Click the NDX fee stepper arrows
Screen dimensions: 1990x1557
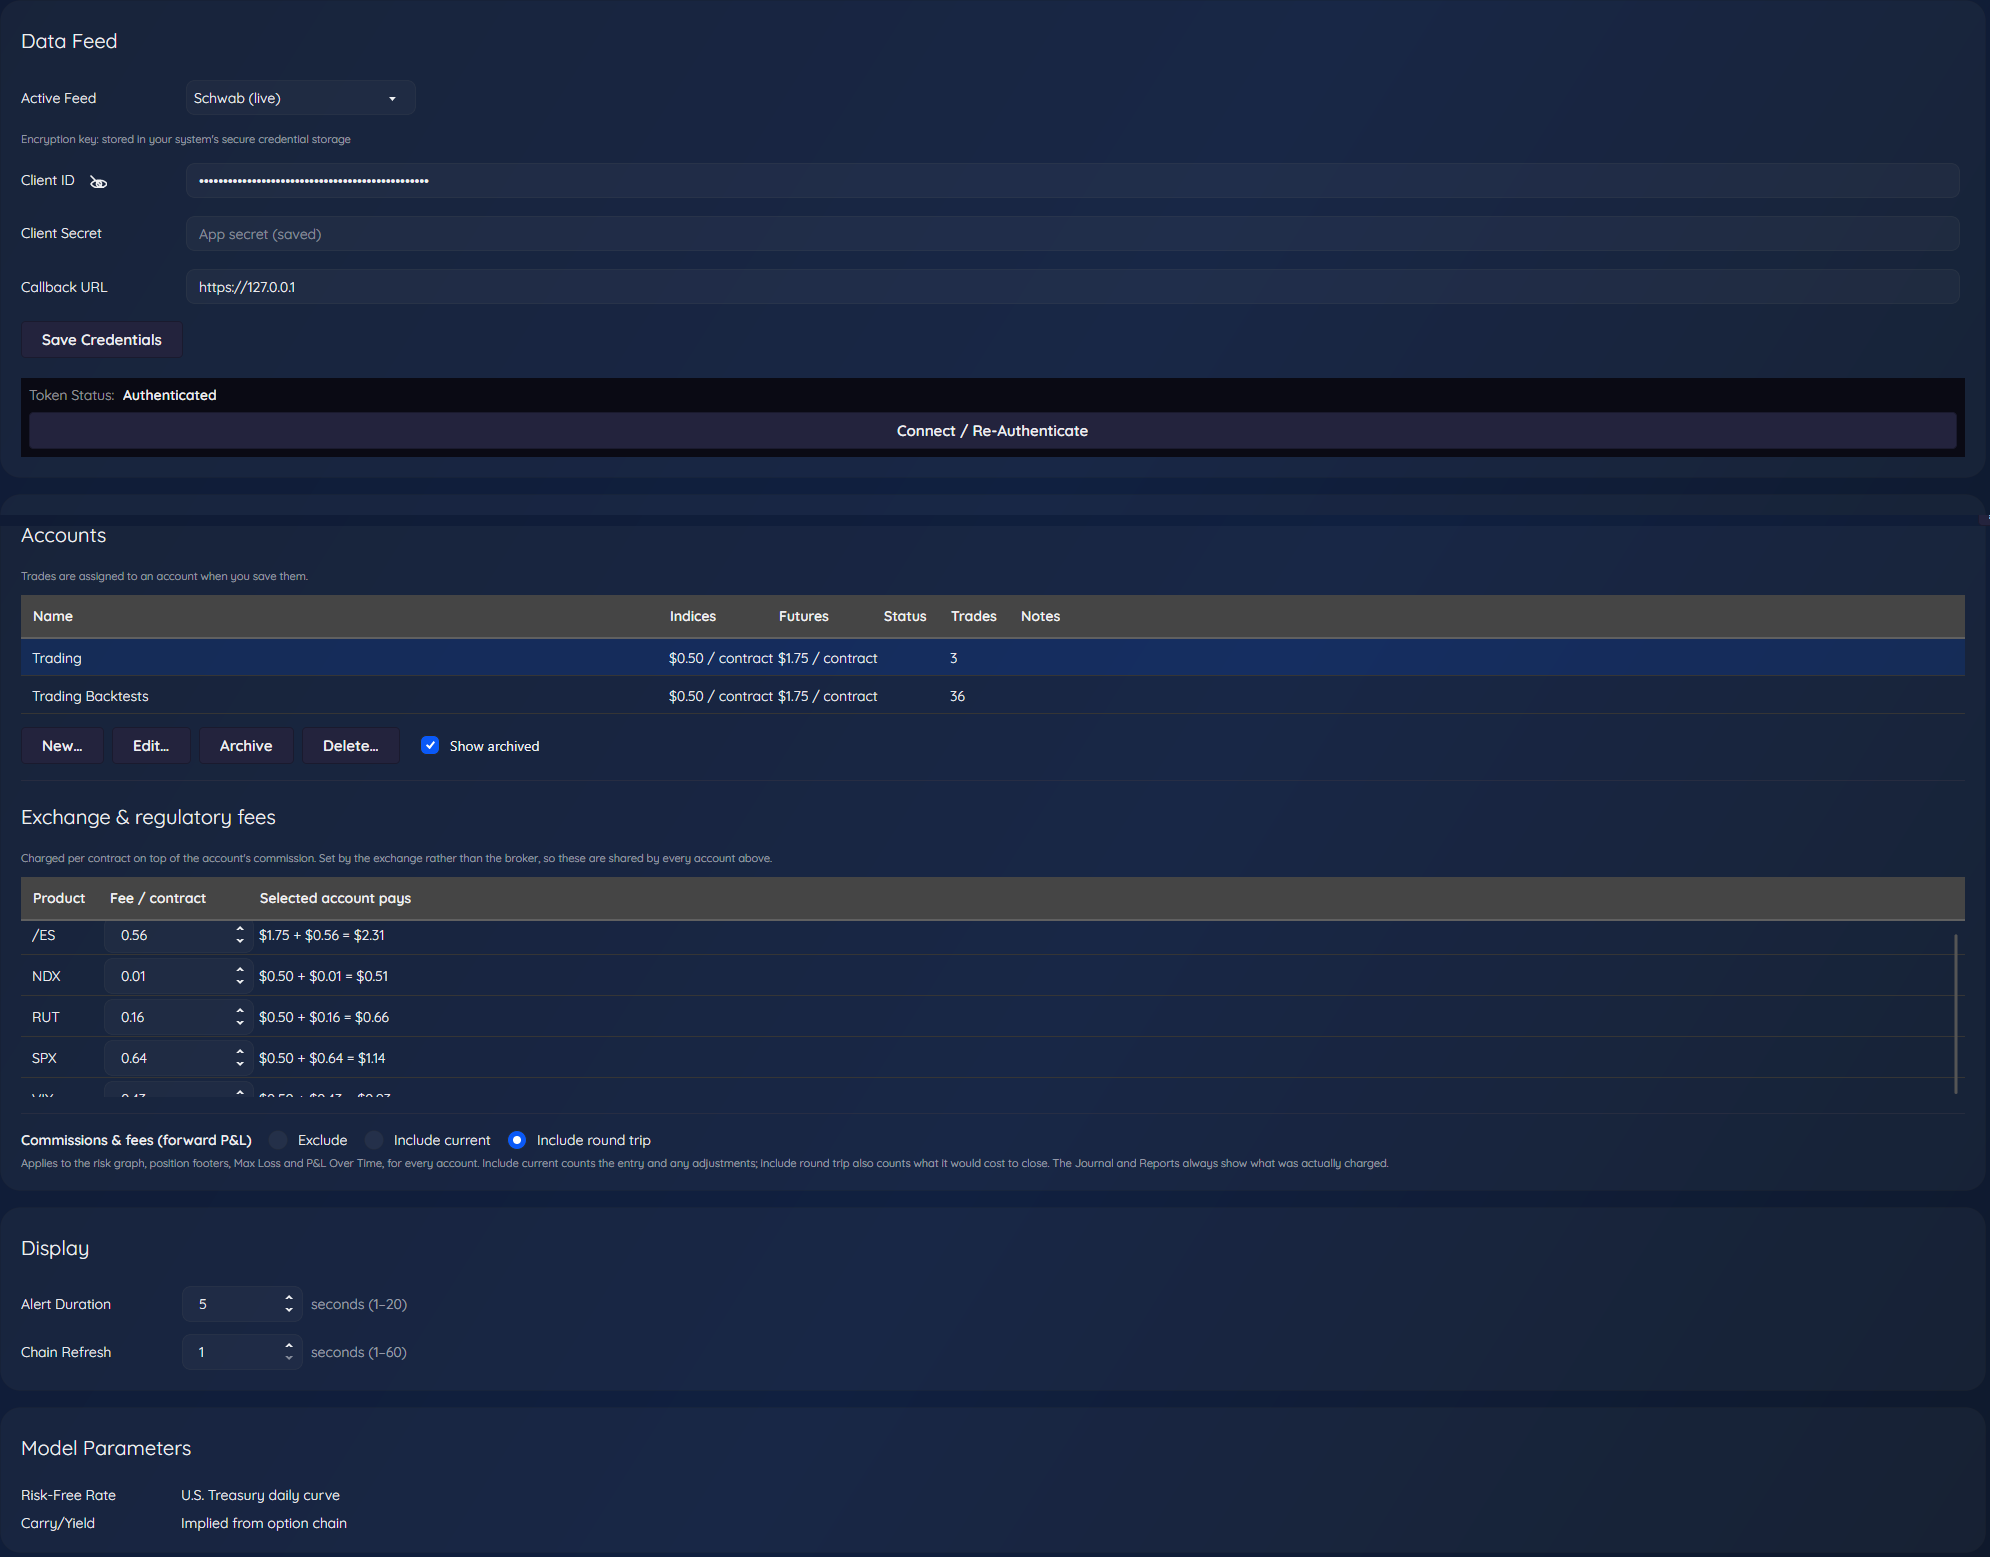(240, 976)
